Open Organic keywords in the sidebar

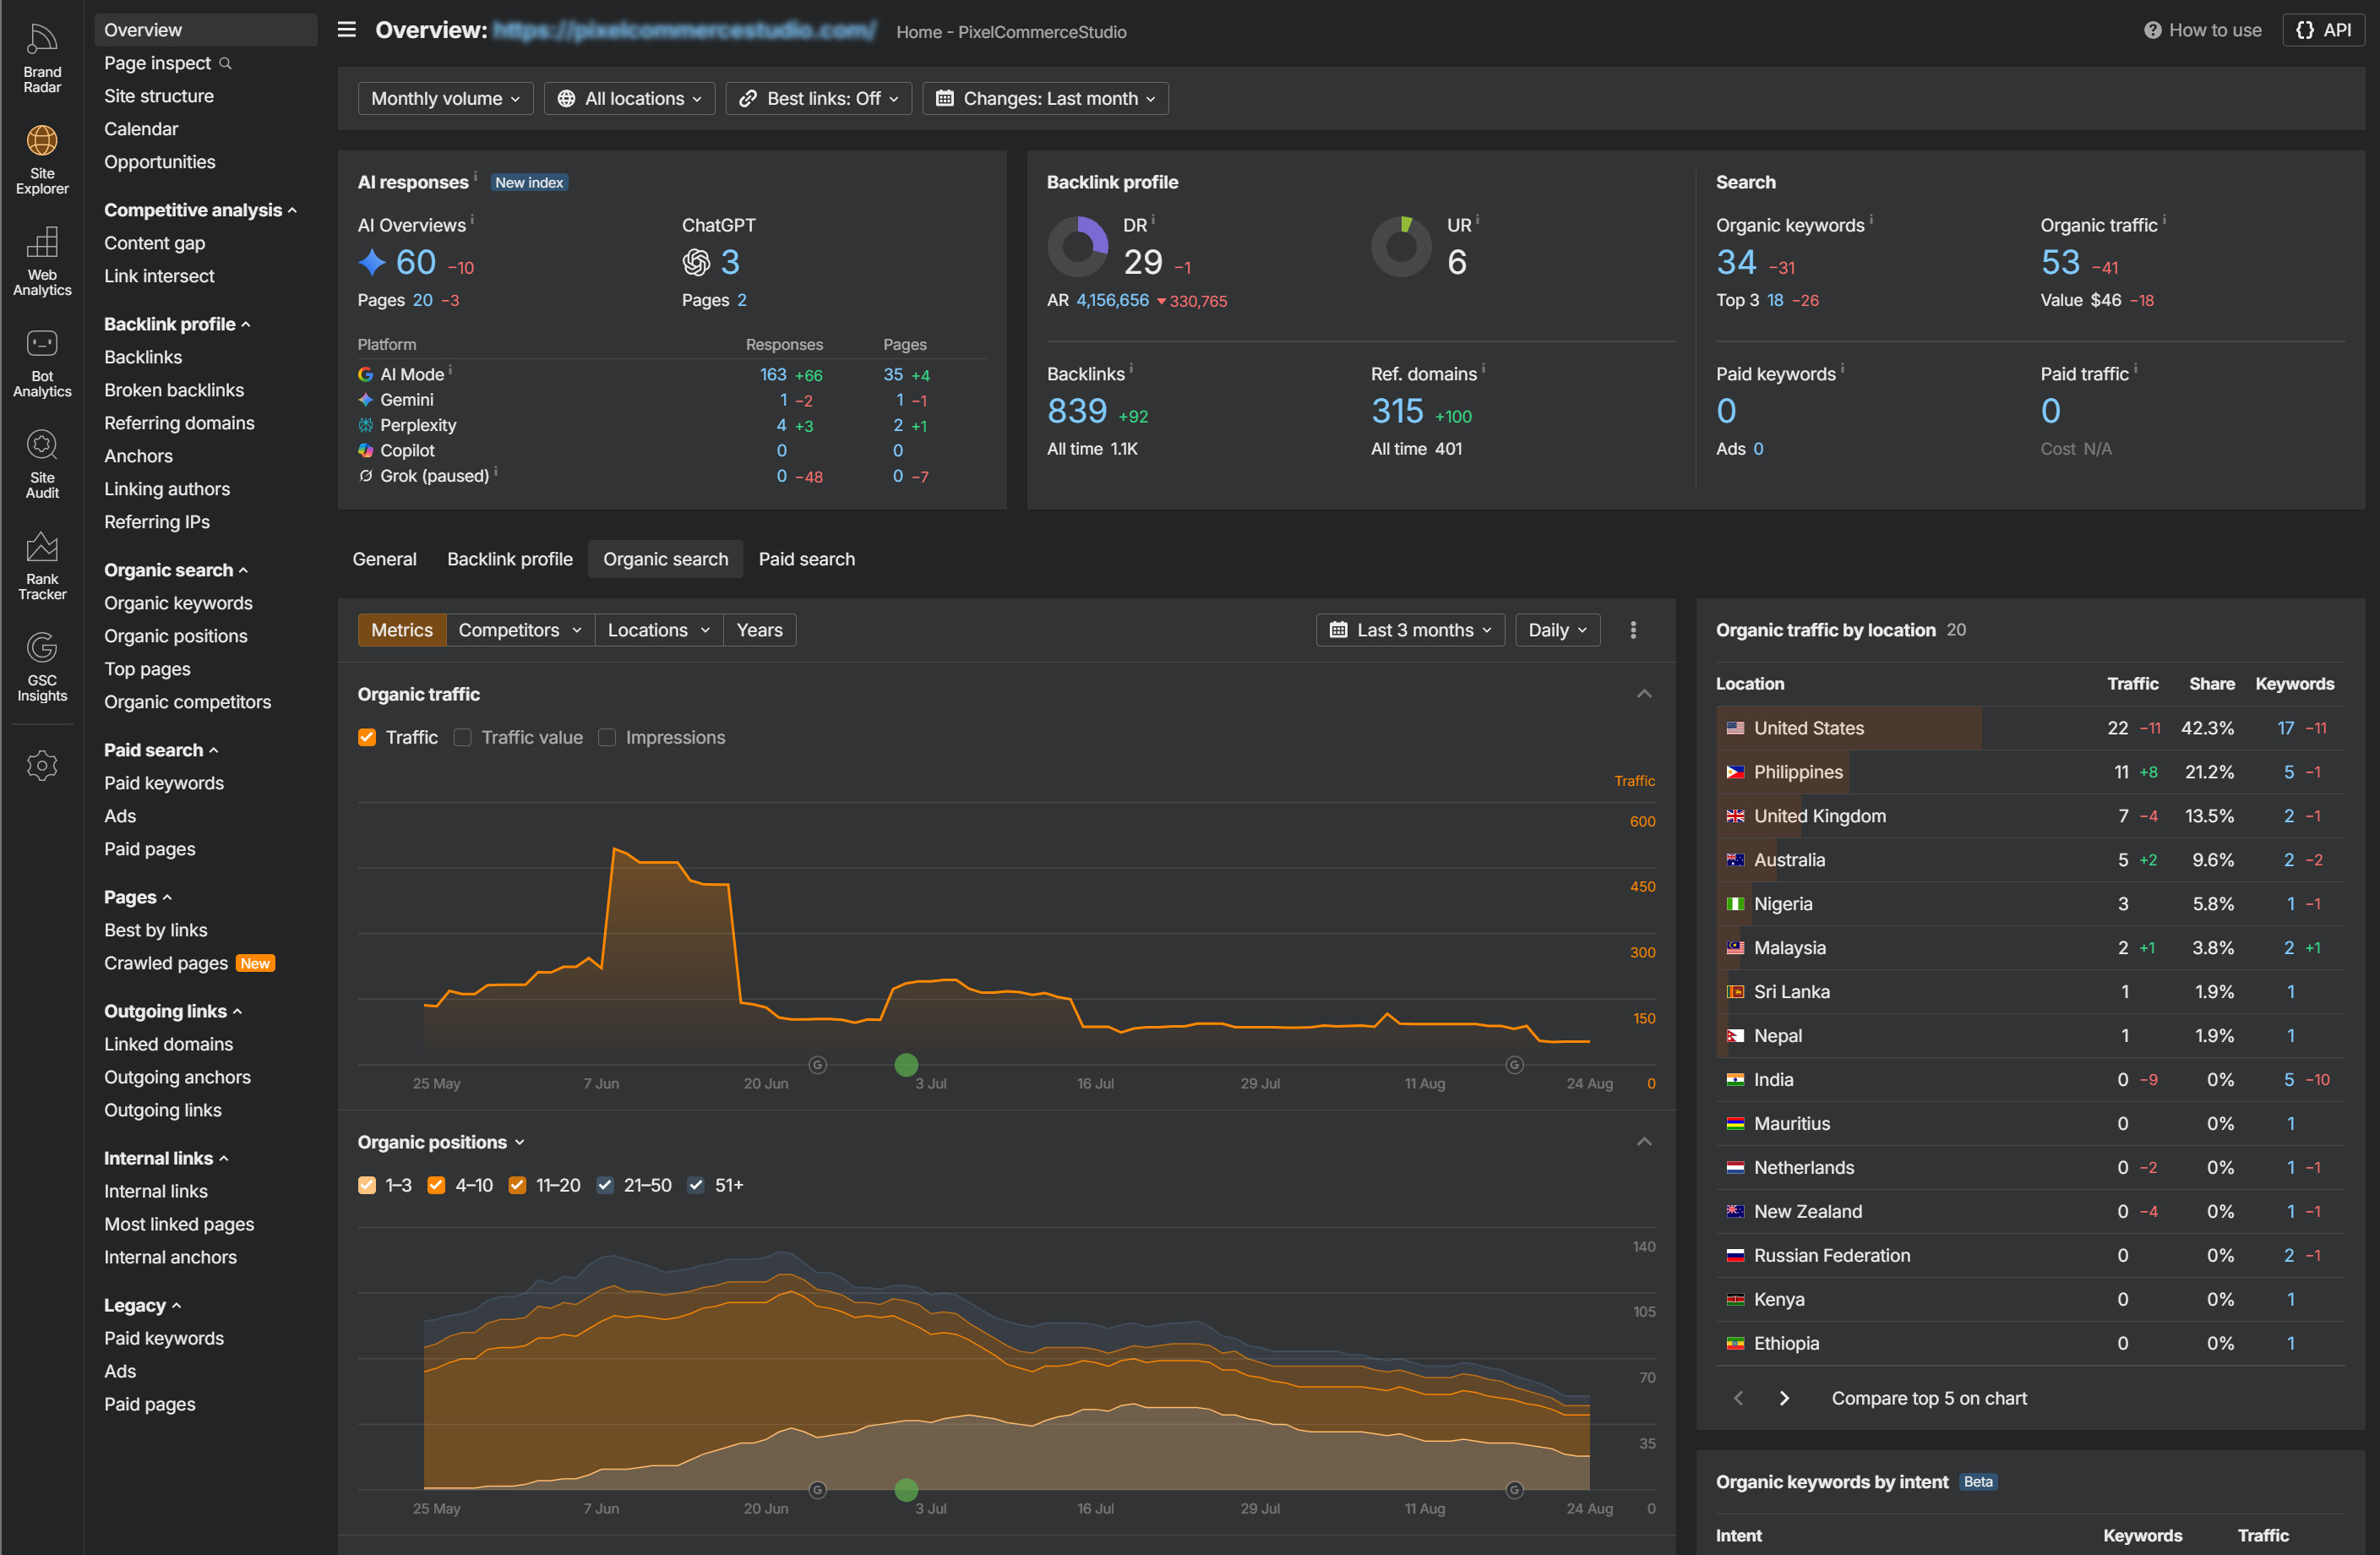[178, 603]
